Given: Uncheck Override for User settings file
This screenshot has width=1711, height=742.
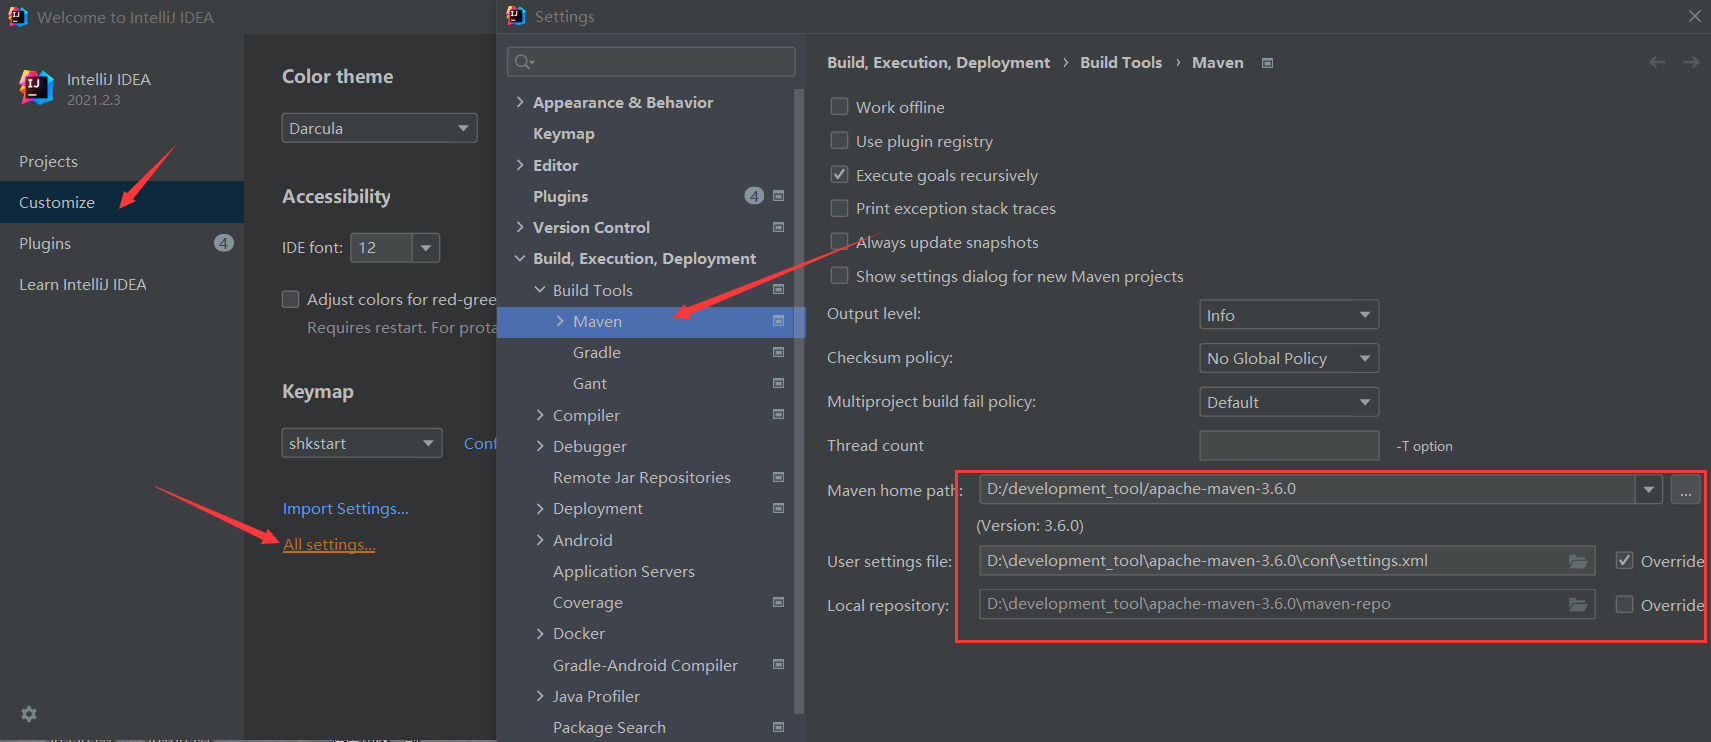Looking at the screenshot, I should point(1625,560).
